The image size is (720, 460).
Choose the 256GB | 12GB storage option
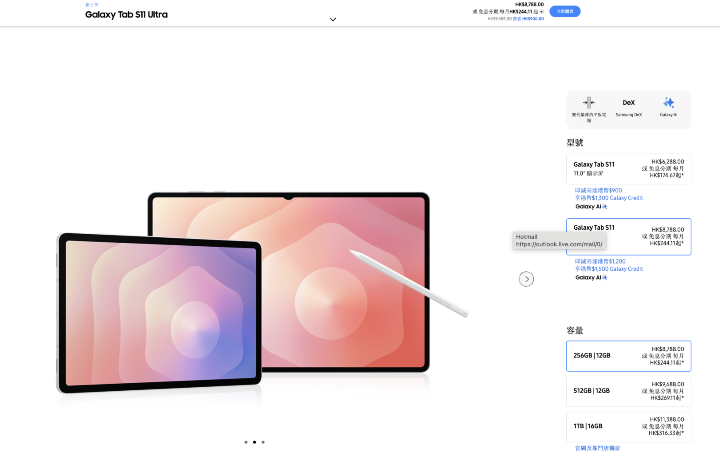628,356
